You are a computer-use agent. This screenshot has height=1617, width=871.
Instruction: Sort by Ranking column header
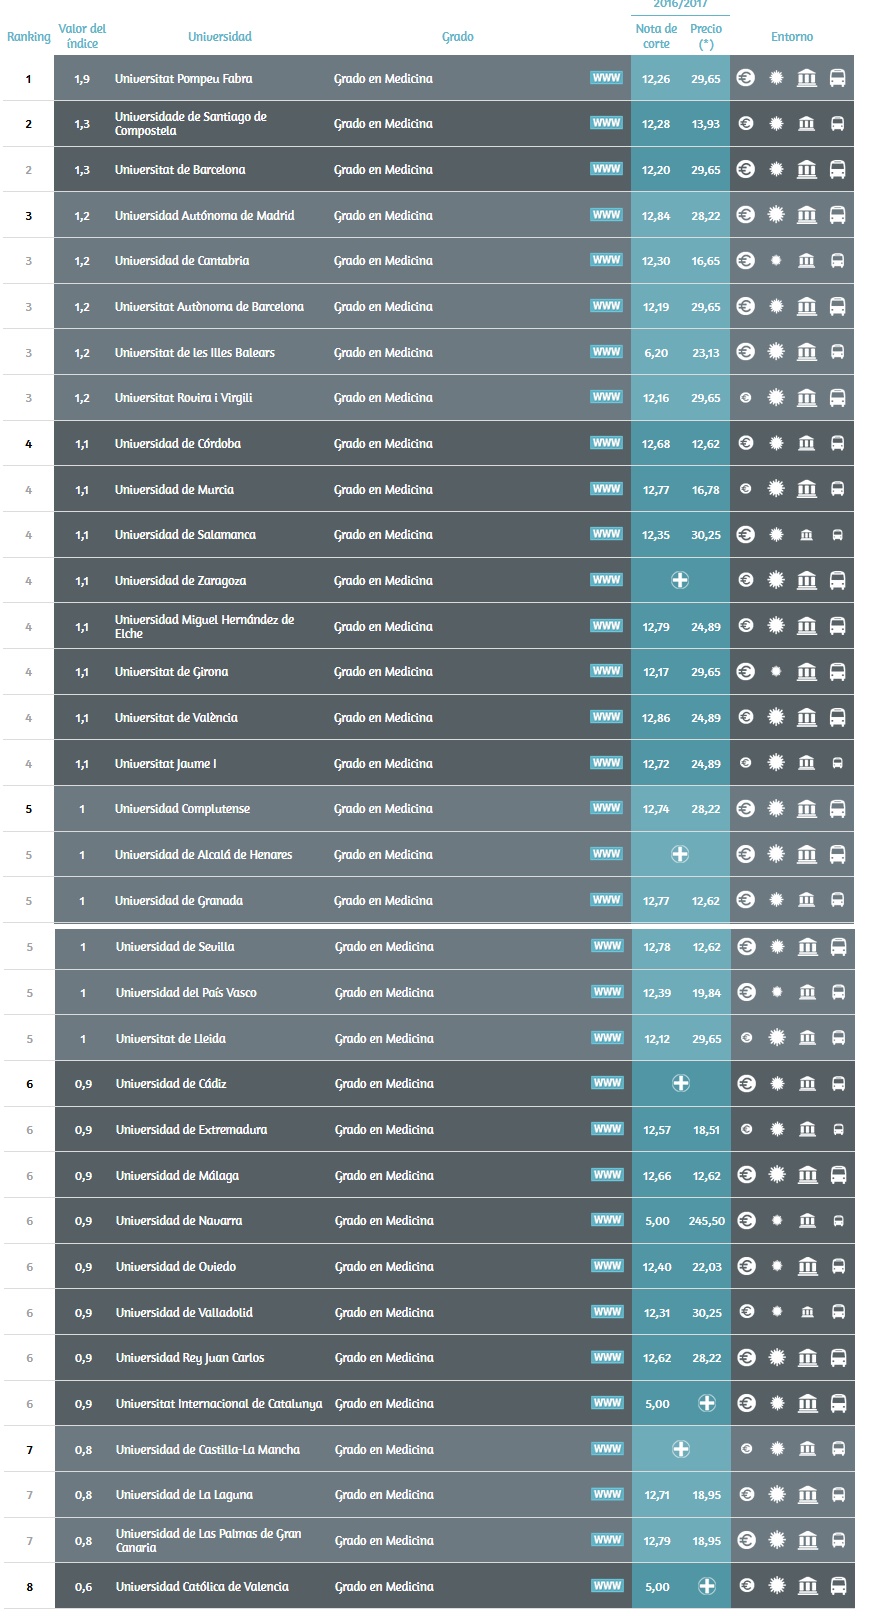point(28,37)
